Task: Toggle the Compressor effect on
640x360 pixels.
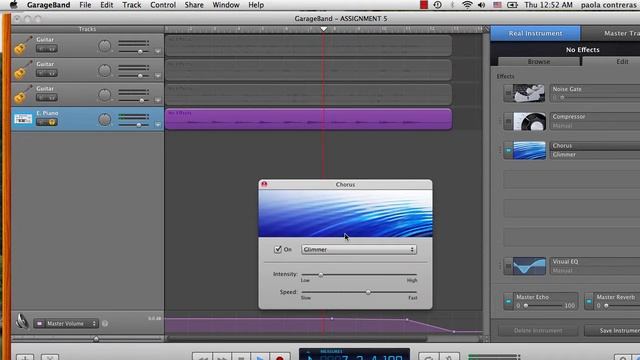Action: tap(508, 121)
